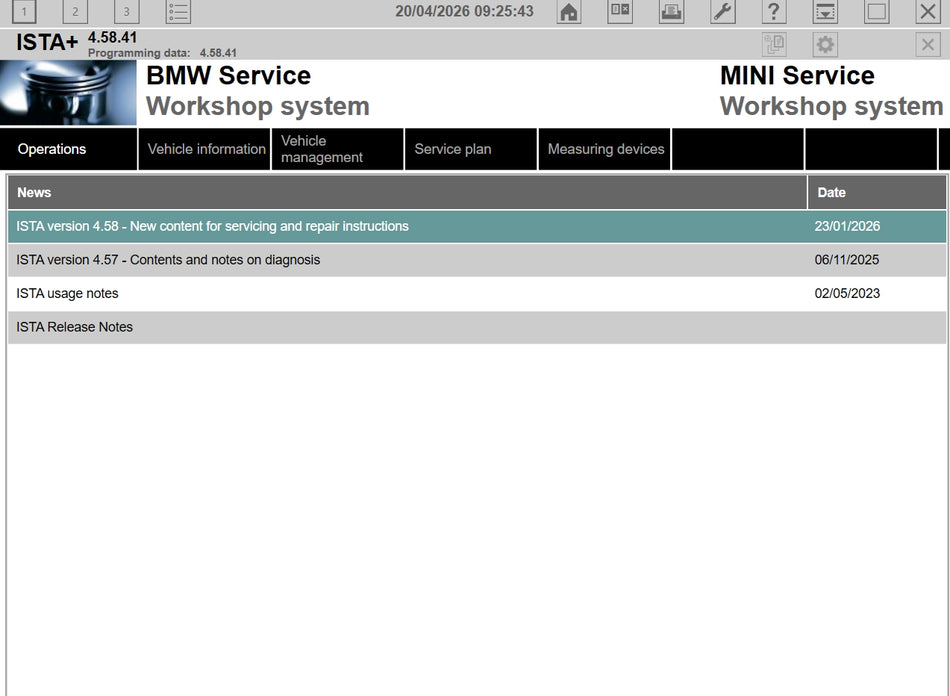Click the ISTA+ version 4.58.41 label
Screen dimensions: 950x696
(x=112, y=38)
